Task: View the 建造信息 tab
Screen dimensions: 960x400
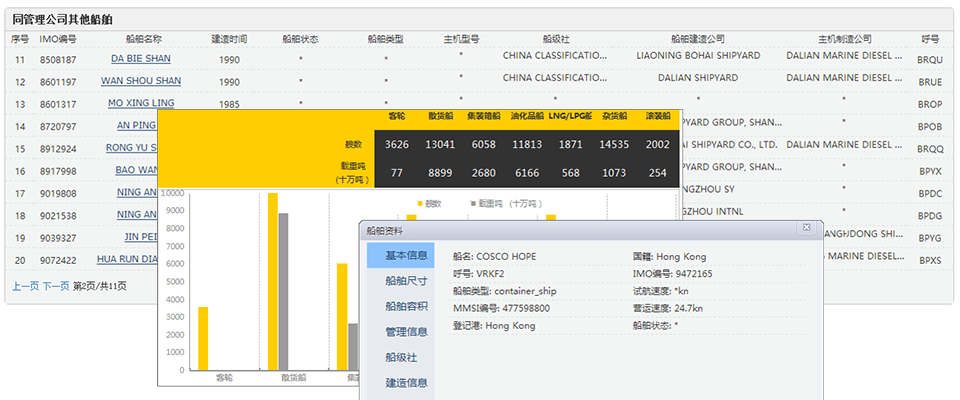Action: tap(406, 382)
